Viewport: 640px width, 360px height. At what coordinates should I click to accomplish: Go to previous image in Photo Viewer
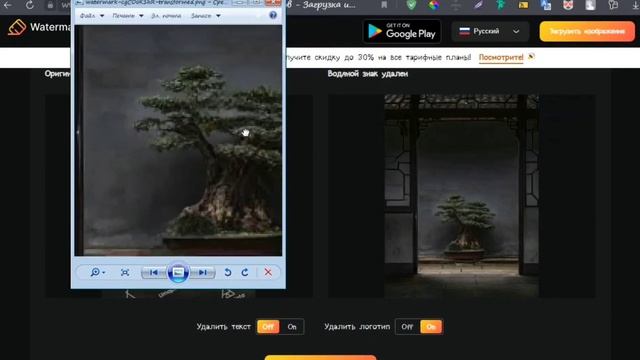(154, 272)
